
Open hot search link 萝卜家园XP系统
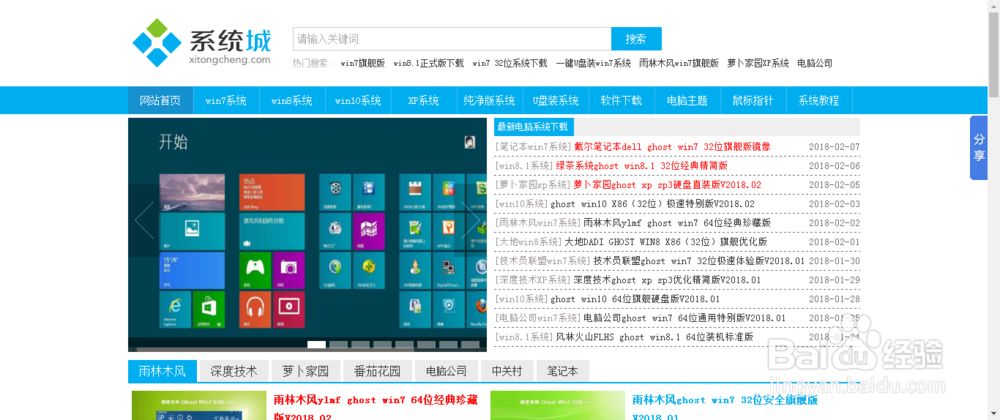[758, 63]
